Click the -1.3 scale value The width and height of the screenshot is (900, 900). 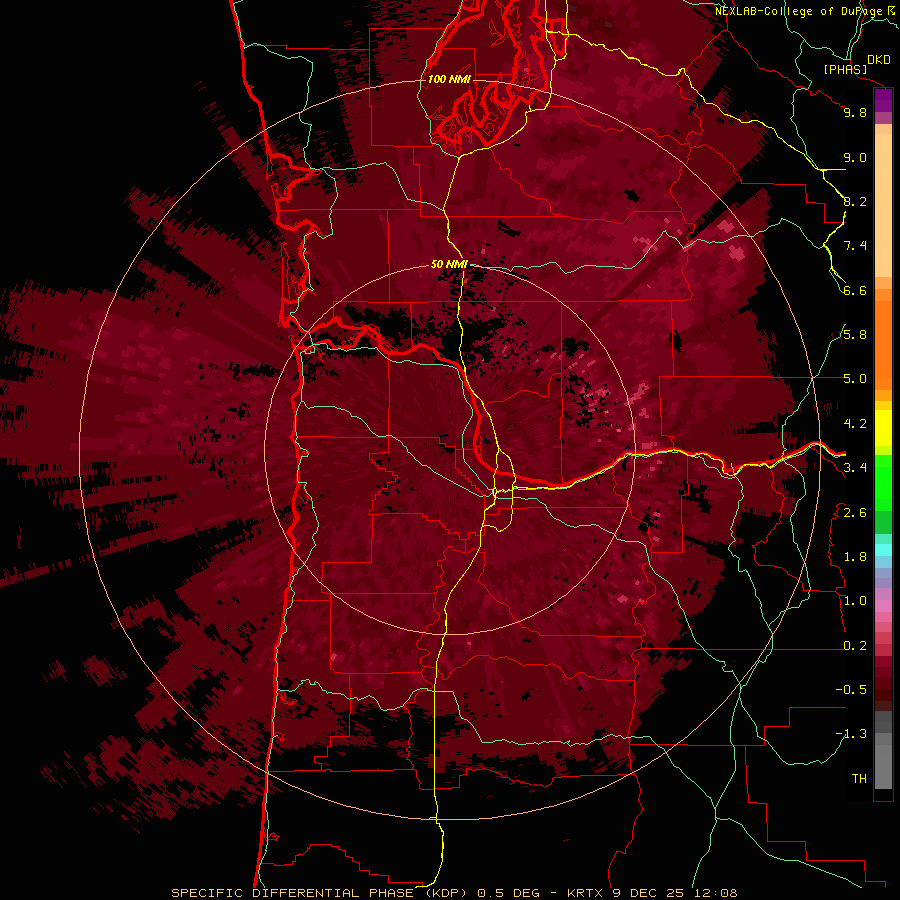[x=851, y=734]
